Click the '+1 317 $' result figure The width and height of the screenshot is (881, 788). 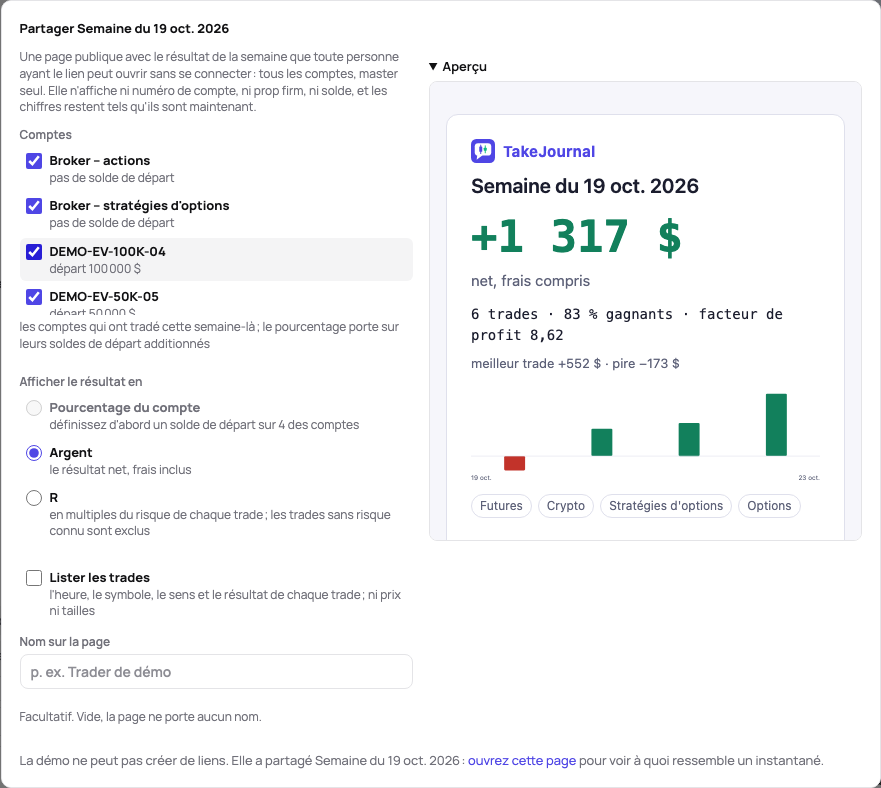pos(576,237)
